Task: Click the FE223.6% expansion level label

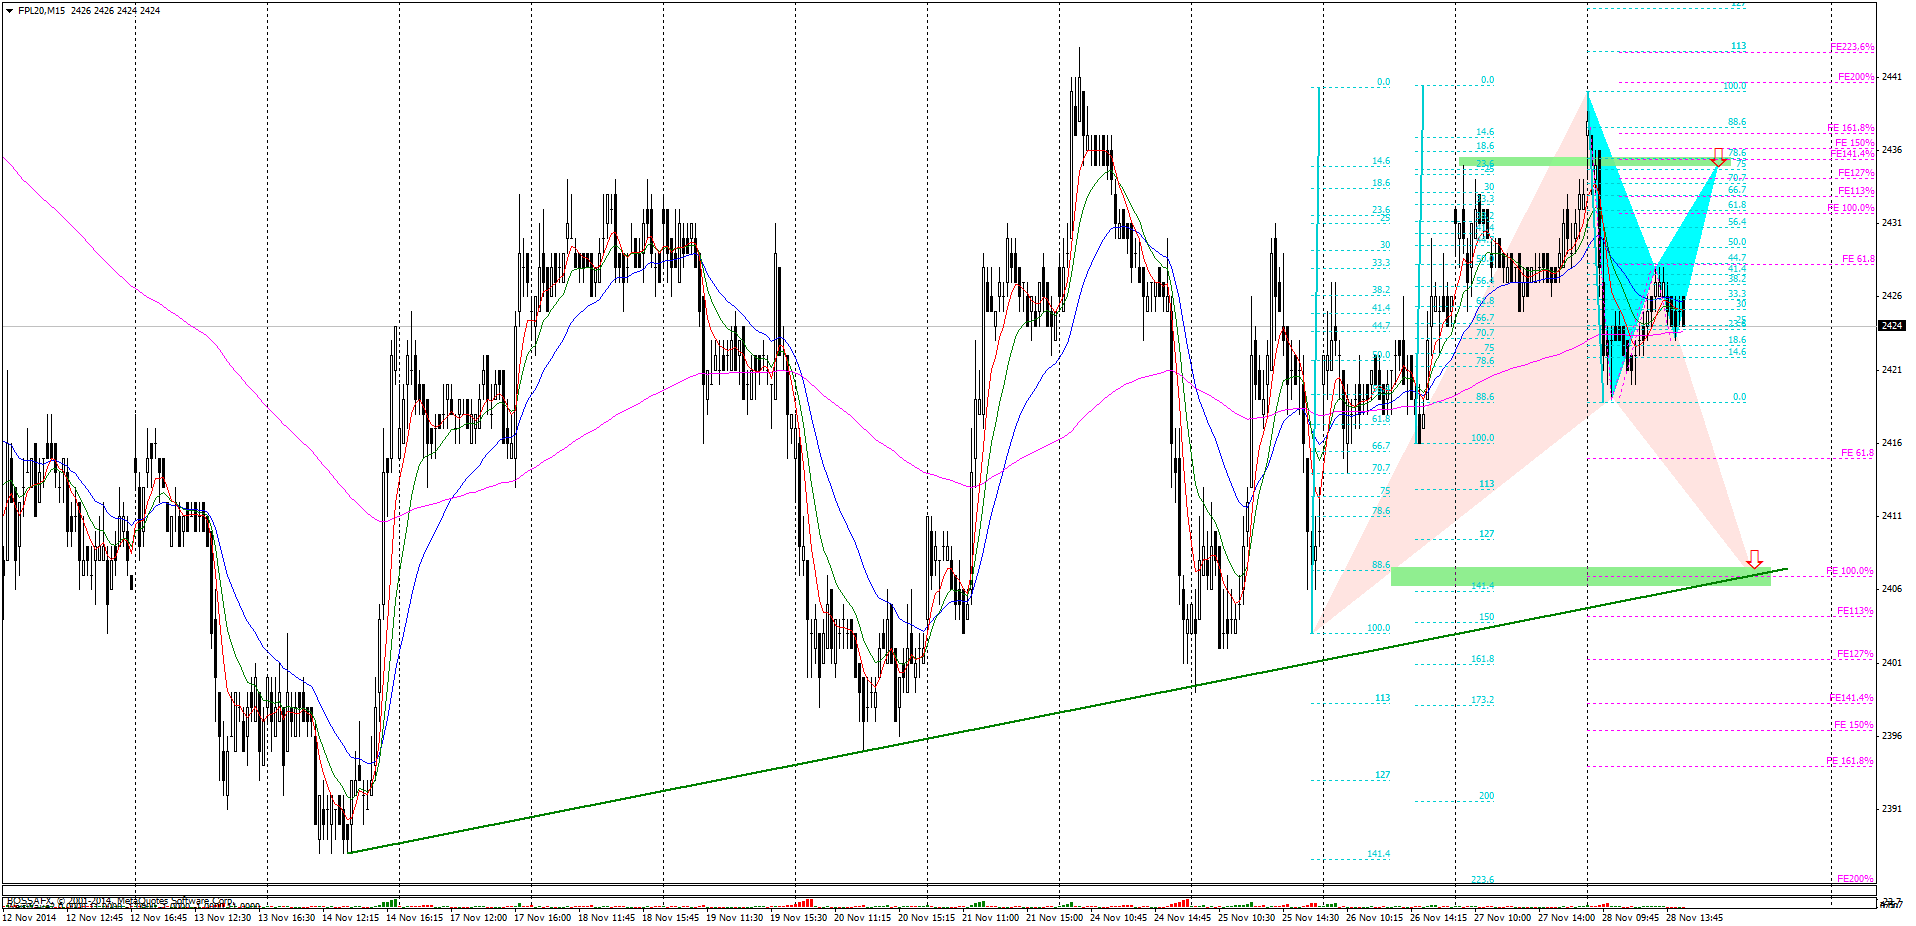Action: tap(1852, 47)
